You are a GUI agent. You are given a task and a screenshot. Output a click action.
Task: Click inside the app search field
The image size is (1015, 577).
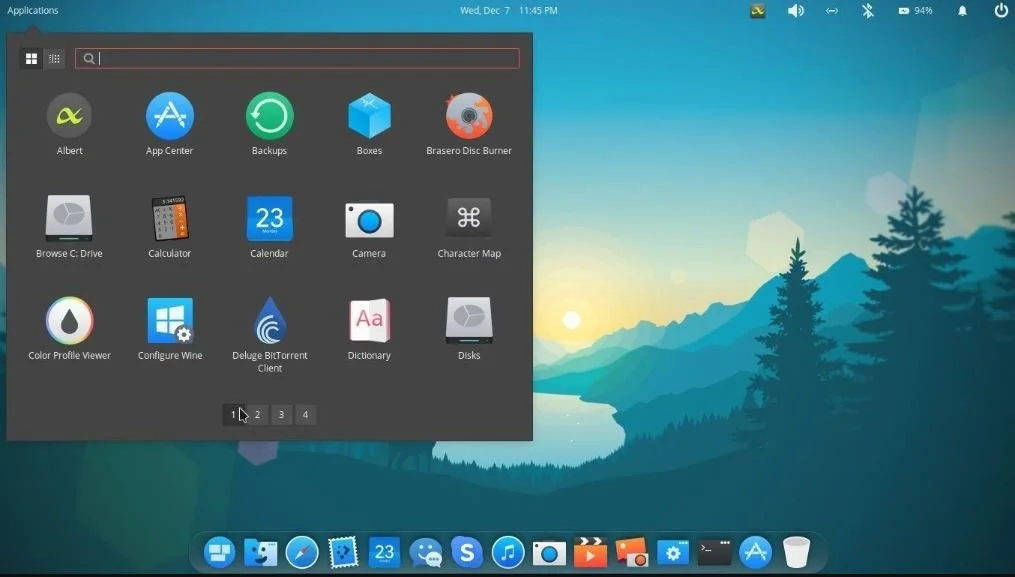click(296, 58)
